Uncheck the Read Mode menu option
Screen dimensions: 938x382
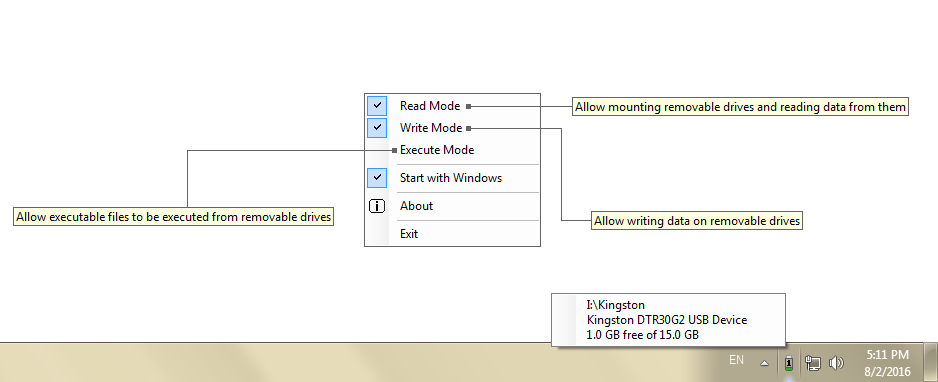coord(453,106)
